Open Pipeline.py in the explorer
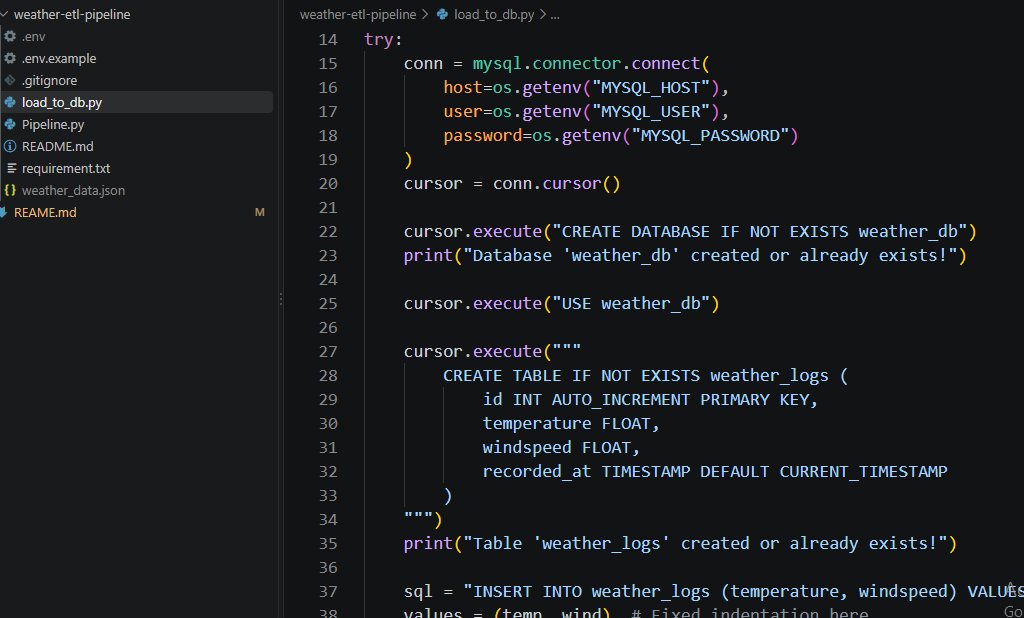This screenshot has height=618, width=1024. point(53,124)
